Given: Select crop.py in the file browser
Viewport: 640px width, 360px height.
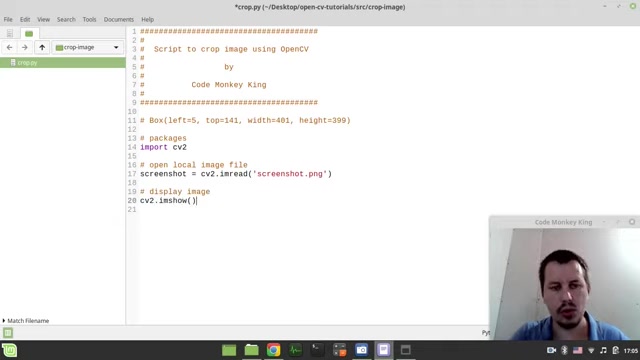Looking at the screenshot, I should tap(63, 62).
